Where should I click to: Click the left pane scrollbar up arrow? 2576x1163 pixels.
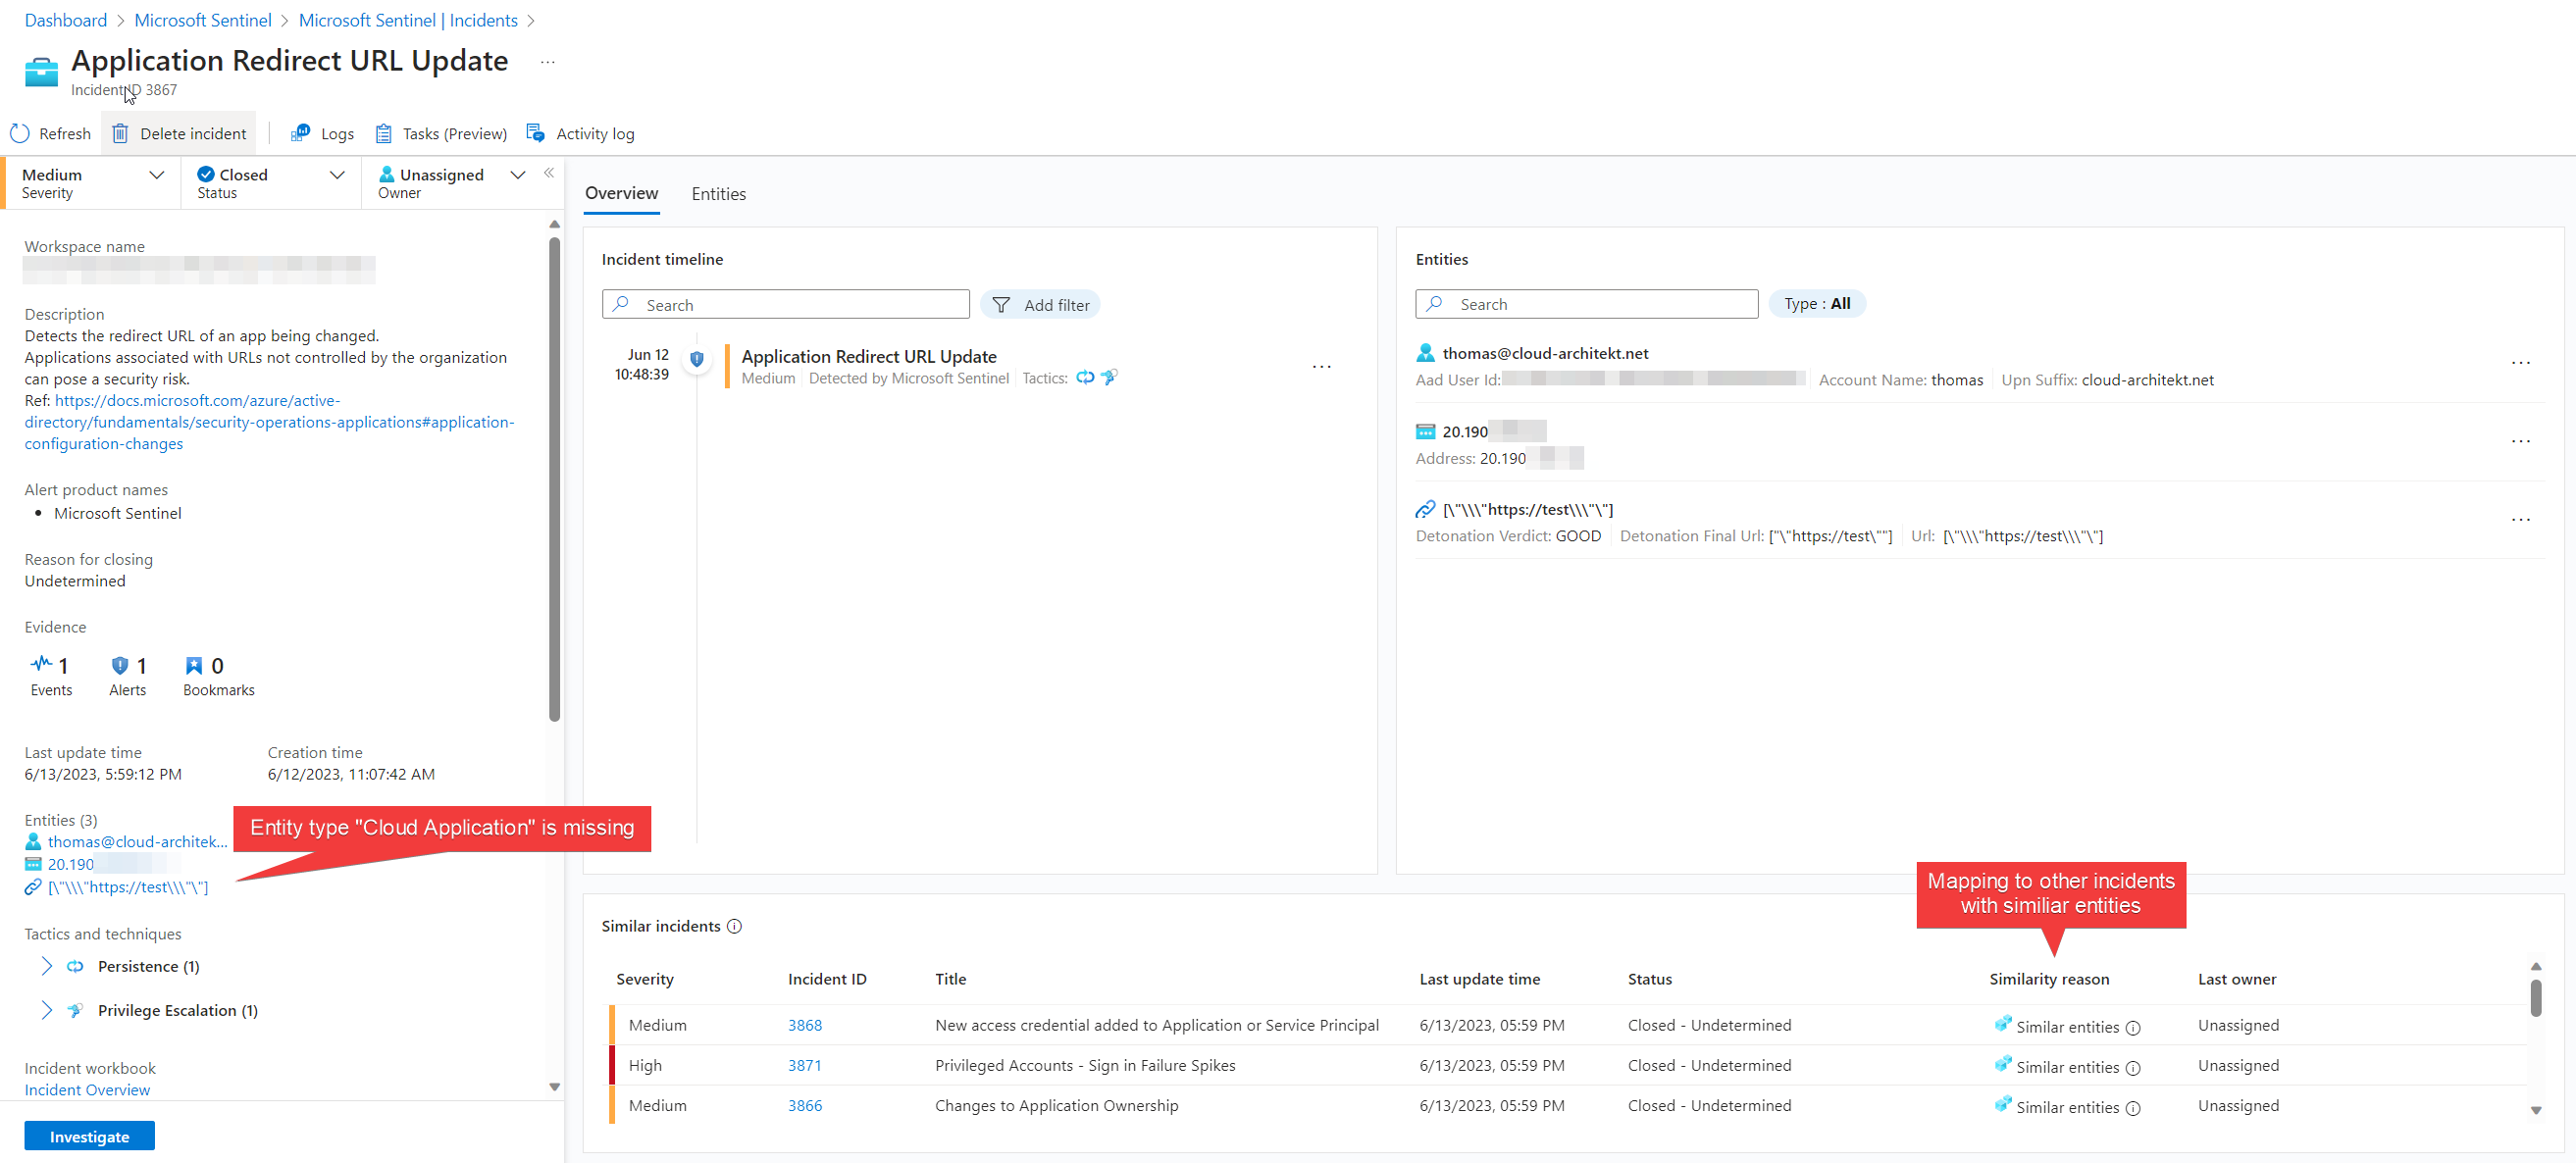tap(554, 224)
